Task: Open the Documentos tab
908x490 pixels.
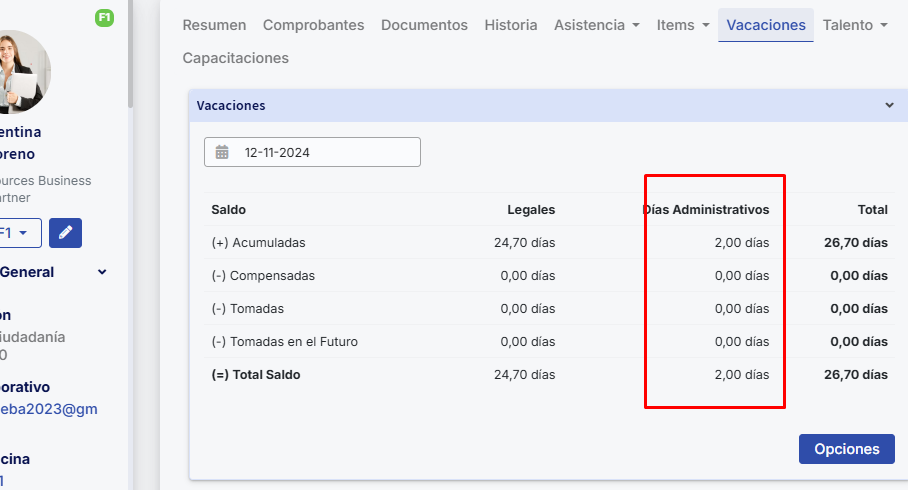Action: pos(424,25)
